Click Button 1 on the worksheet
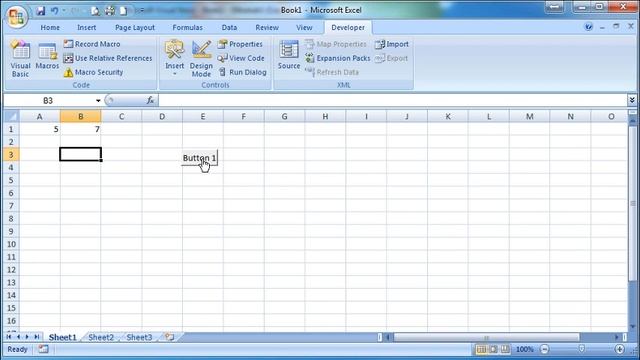This screenshot has width=640, height=360. tap(200, 158)
